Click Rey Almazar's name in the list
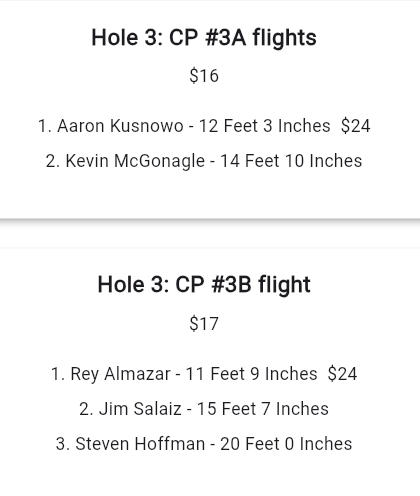The width and height of the screenshot is (420, 496). [120, 374]
